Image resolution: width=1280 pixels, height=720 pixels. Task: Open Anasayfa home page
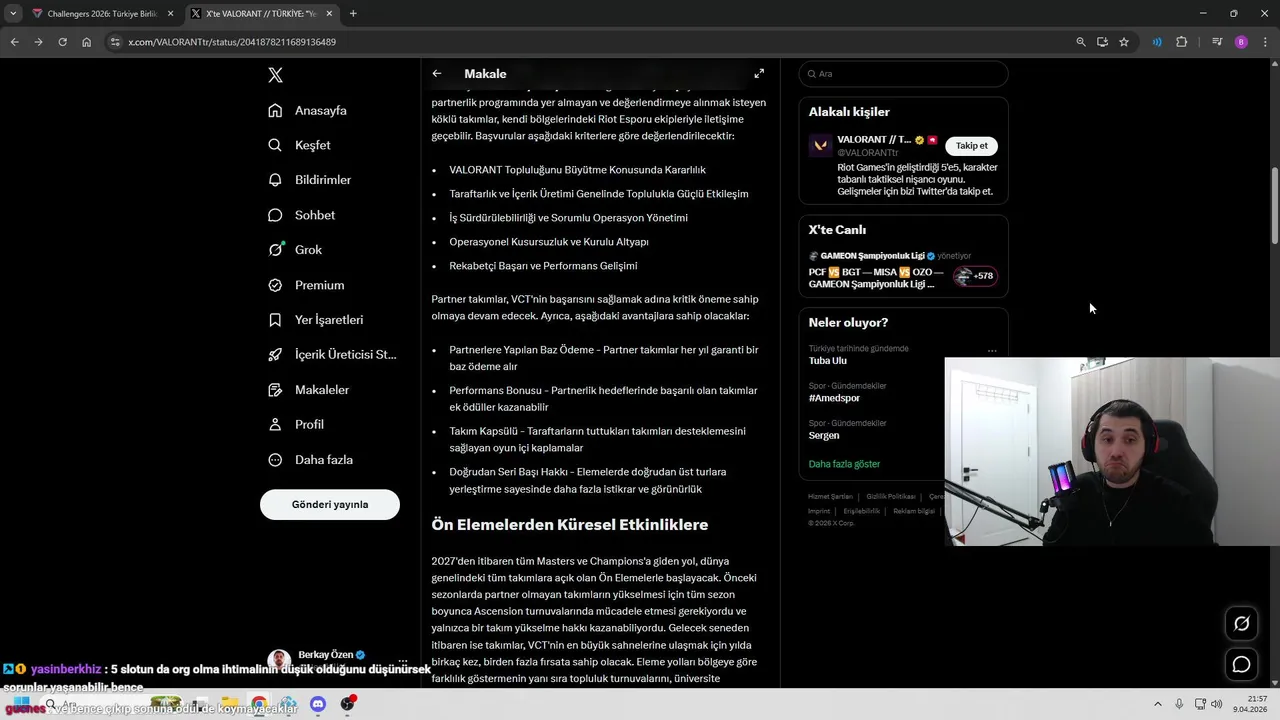308,110
